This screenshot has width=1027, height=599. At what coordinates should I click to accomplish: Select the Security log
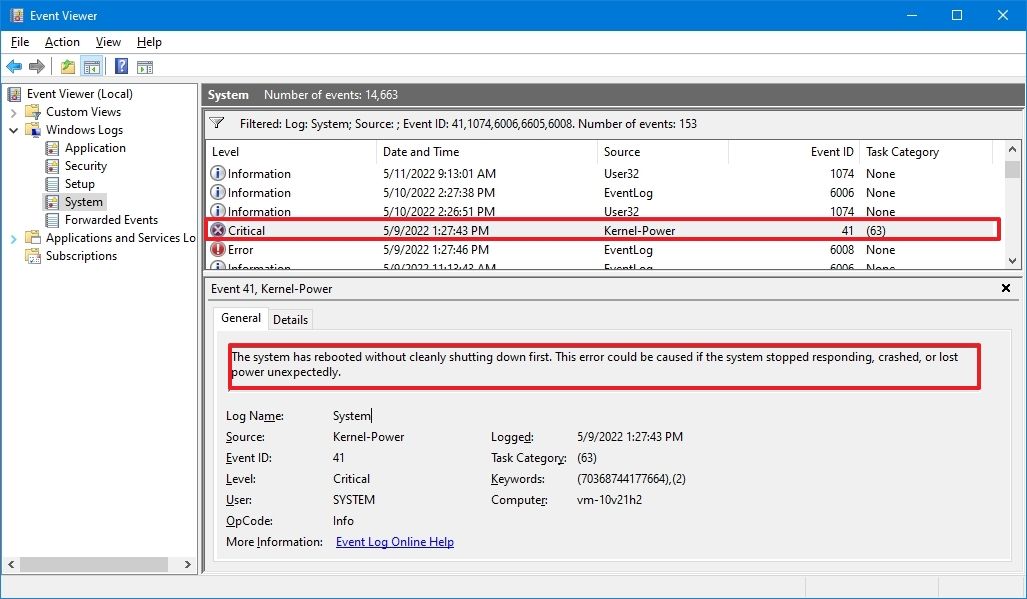(x=86, y=165)
